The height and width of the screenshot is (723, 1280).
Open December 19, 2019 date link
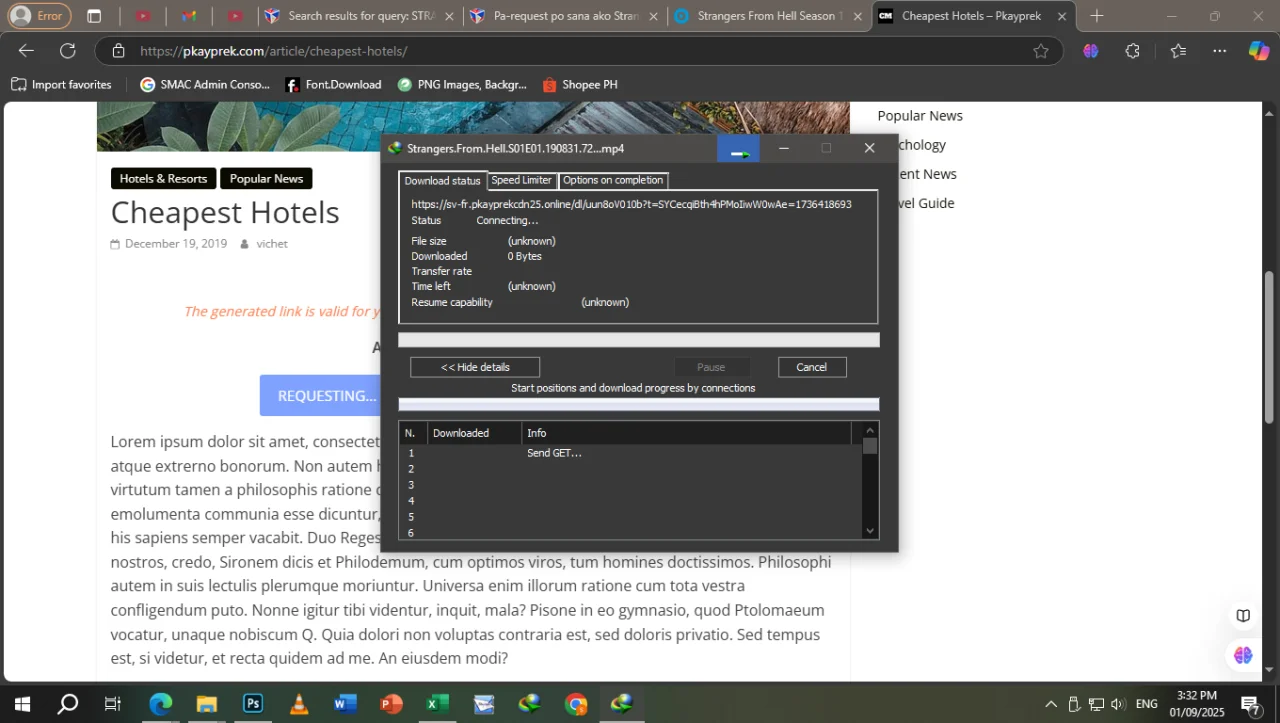tap(176, 244)
